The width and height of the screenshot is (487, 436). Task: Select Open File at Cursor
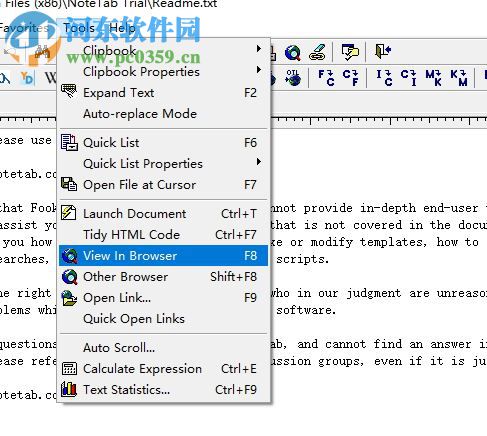(x=164, y=185)
